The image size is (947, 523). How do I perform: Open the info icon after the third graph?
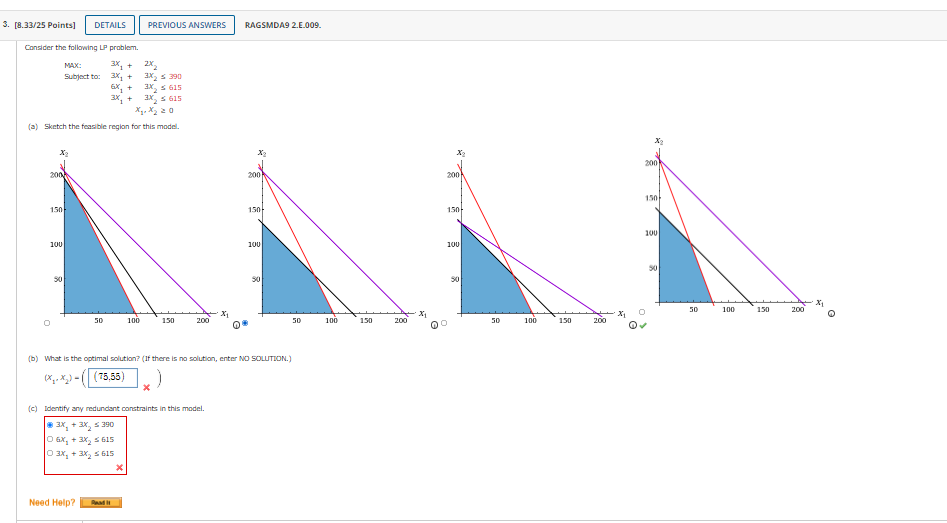[x=633, y=325]
